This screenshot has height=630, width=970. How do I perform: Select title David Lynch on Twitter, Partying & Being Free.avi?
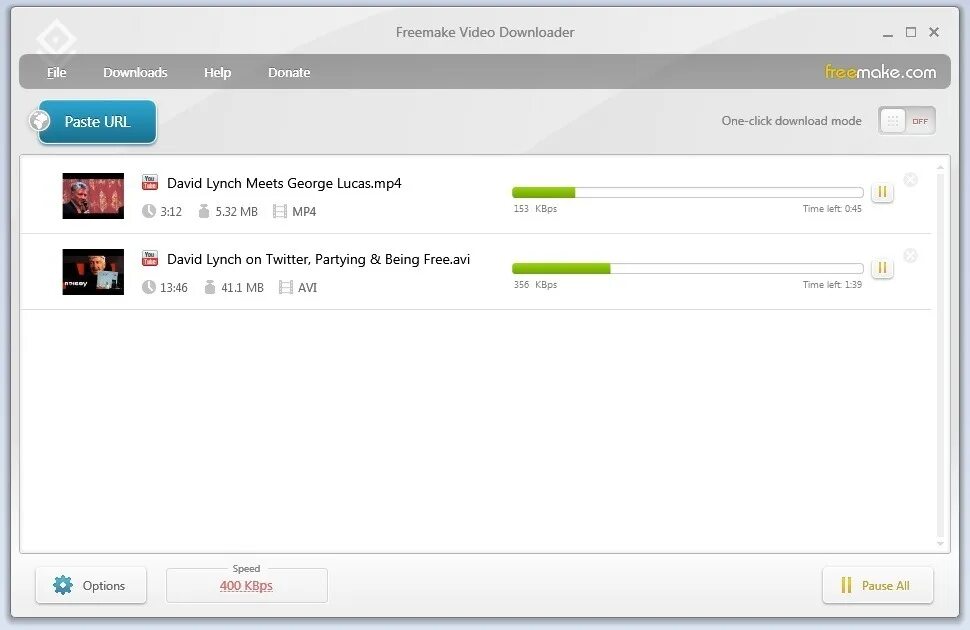(319, 259)
